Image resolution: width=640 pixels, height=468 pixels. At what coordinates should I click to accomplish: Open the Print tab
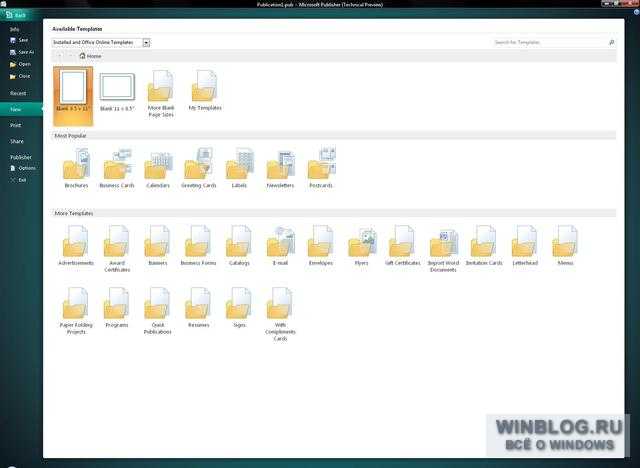pyautogui.click(x=16, y=125)
